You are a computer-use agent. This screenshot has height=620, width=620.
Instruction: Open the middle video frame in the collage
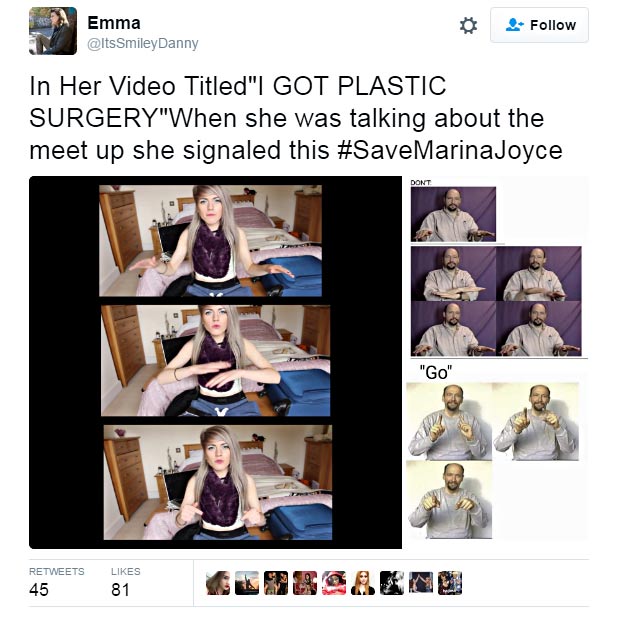coord(215,360)
